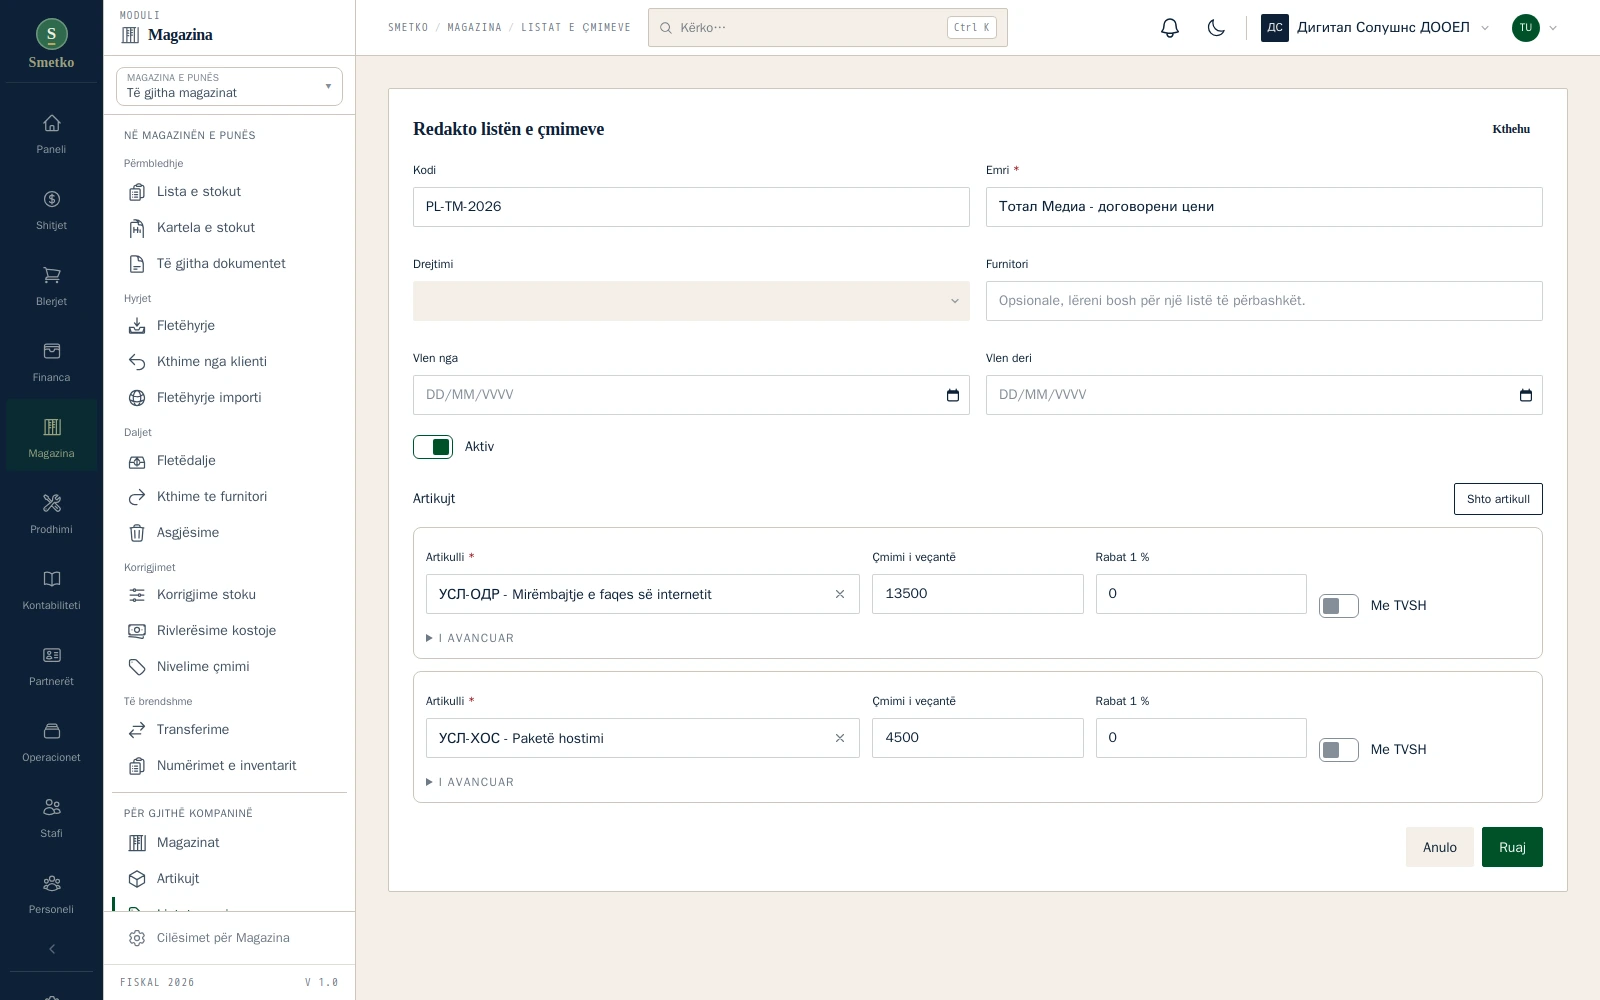Open Stafi module icon
1600x1000 pixels.
(52, 819)
